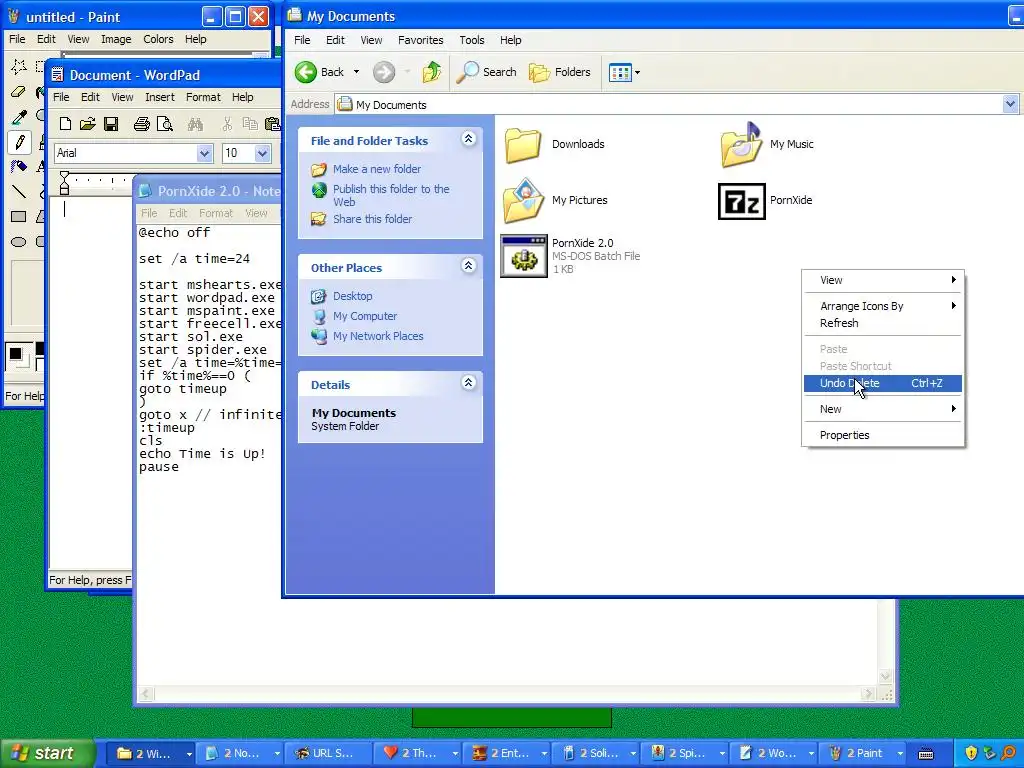This screenshot has width=1024, height=768.
Task: Select the PornXide 2.0 batch file icon
Action: [x=524, y=256]
